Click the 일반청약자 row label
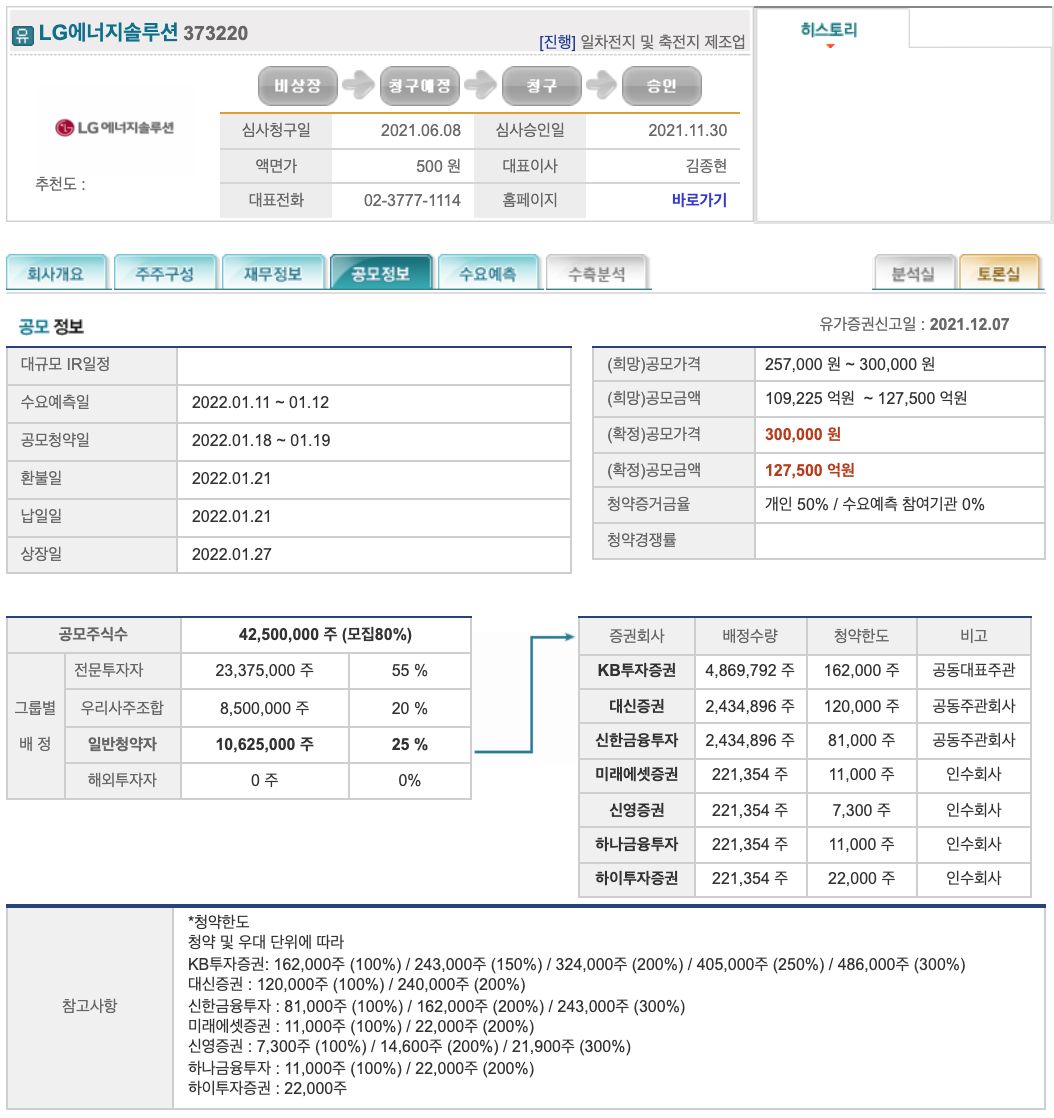Viewport: 1054px width, 1118px height. 122,744
